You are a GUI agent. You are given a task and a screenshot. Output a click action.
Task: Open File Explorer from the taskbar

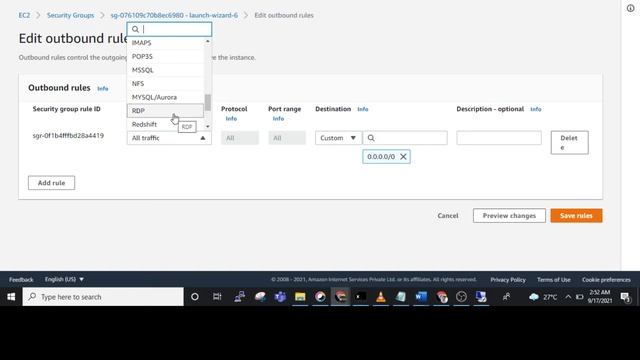300,297
